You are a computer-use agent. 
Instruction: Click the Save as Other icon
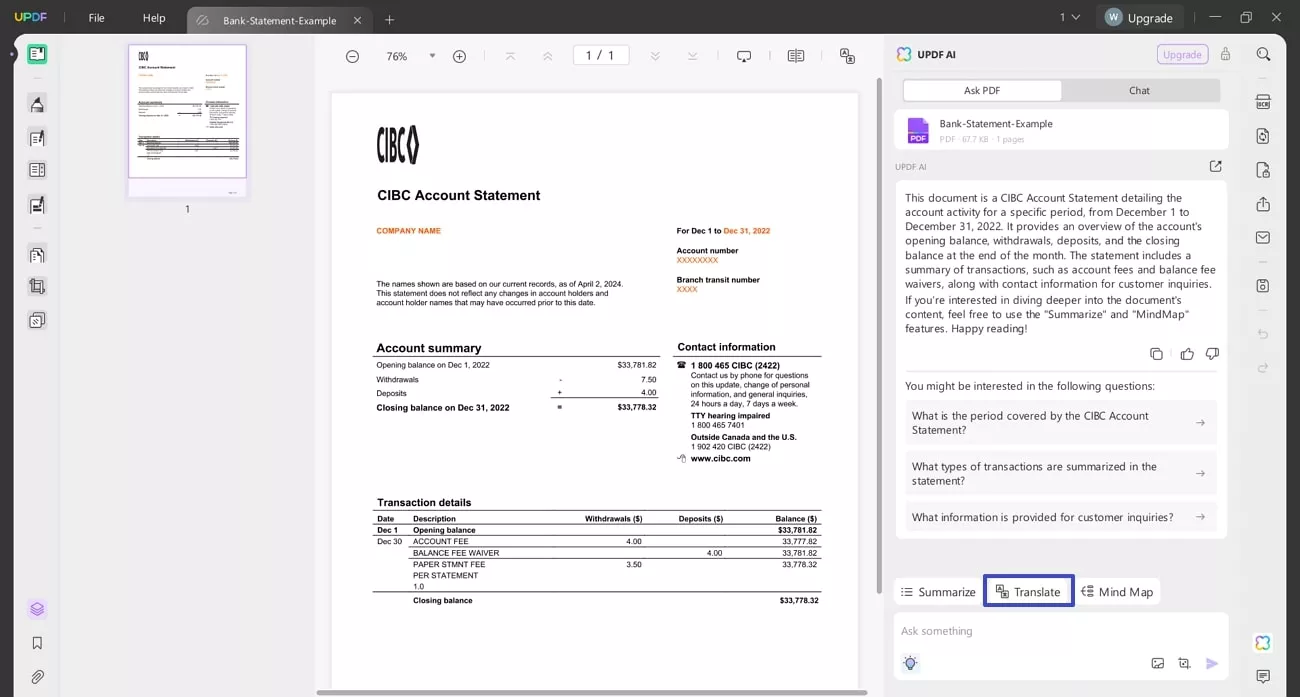pos(1263,286)
